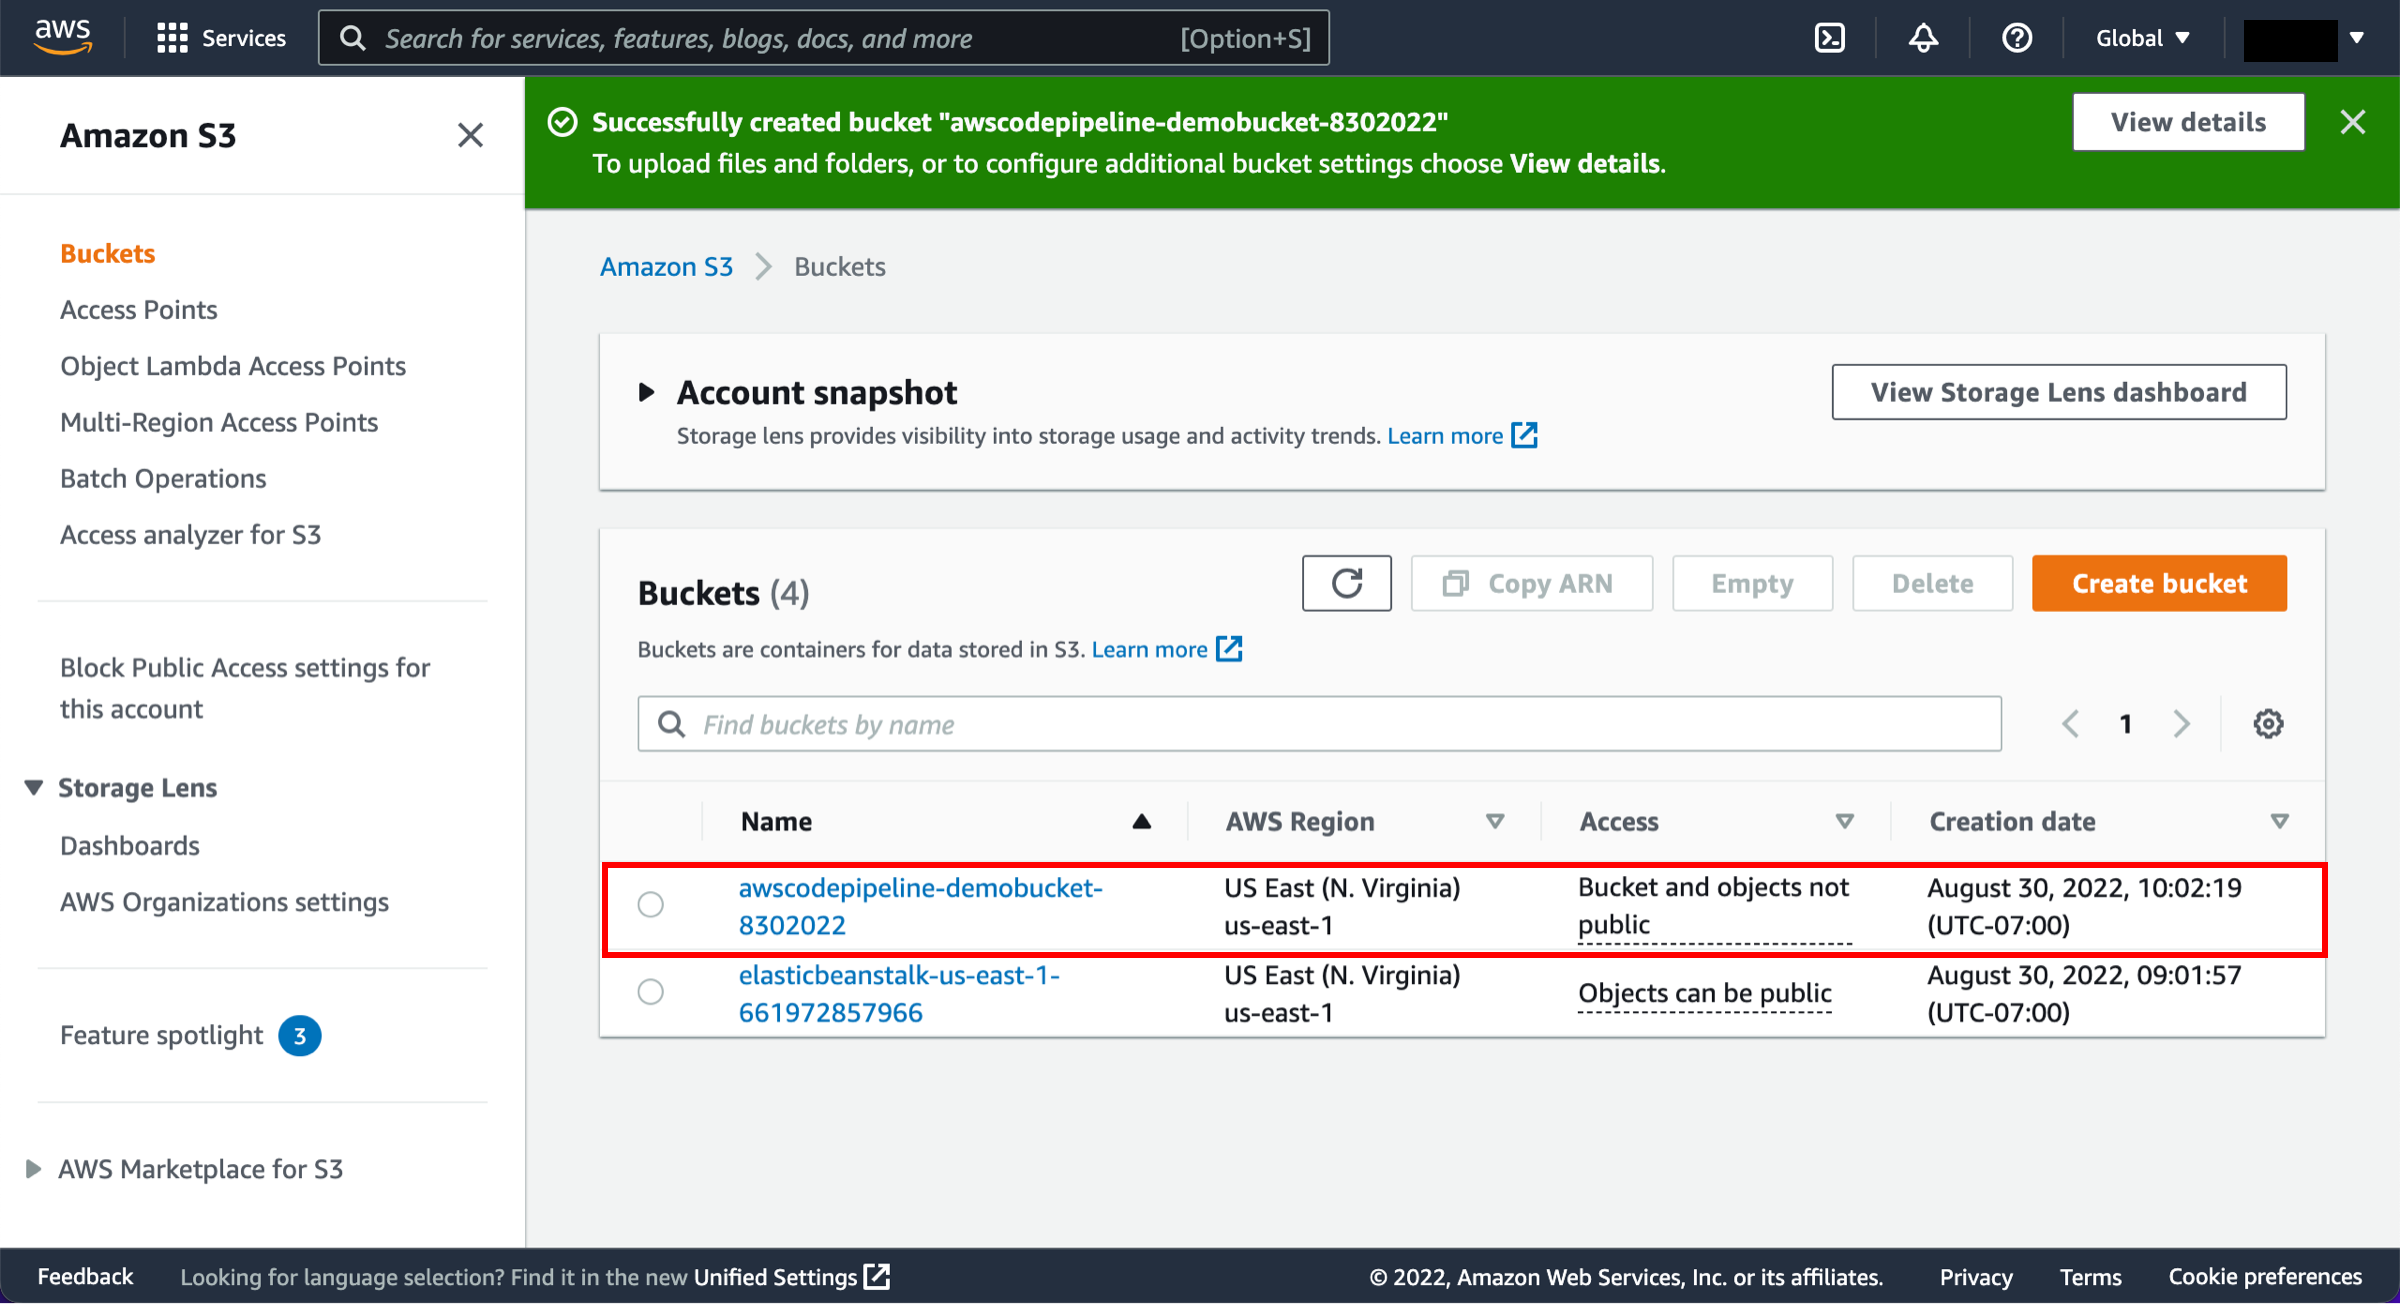Click the View details button
The image size is (2400, 1304).
point(2188,122)
